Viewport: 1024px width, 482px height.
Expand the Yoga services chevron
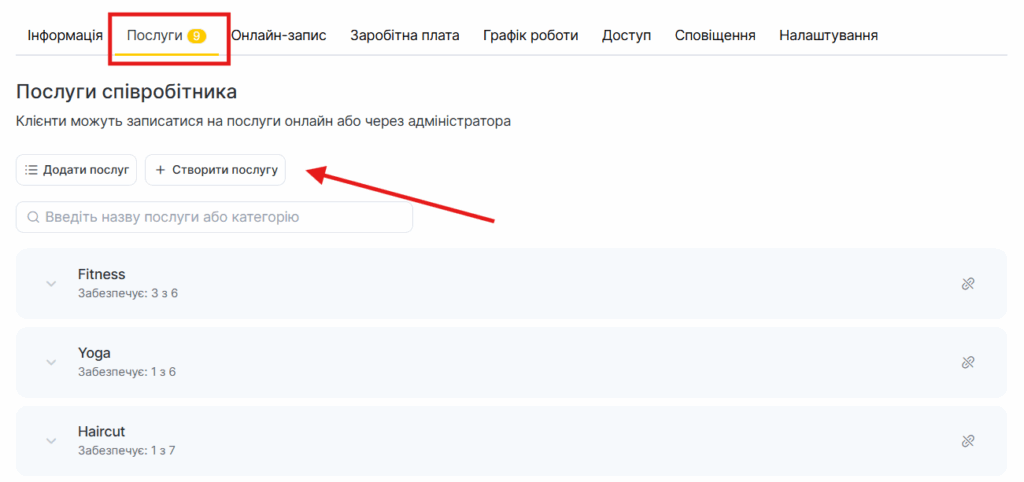click(51, 362)
